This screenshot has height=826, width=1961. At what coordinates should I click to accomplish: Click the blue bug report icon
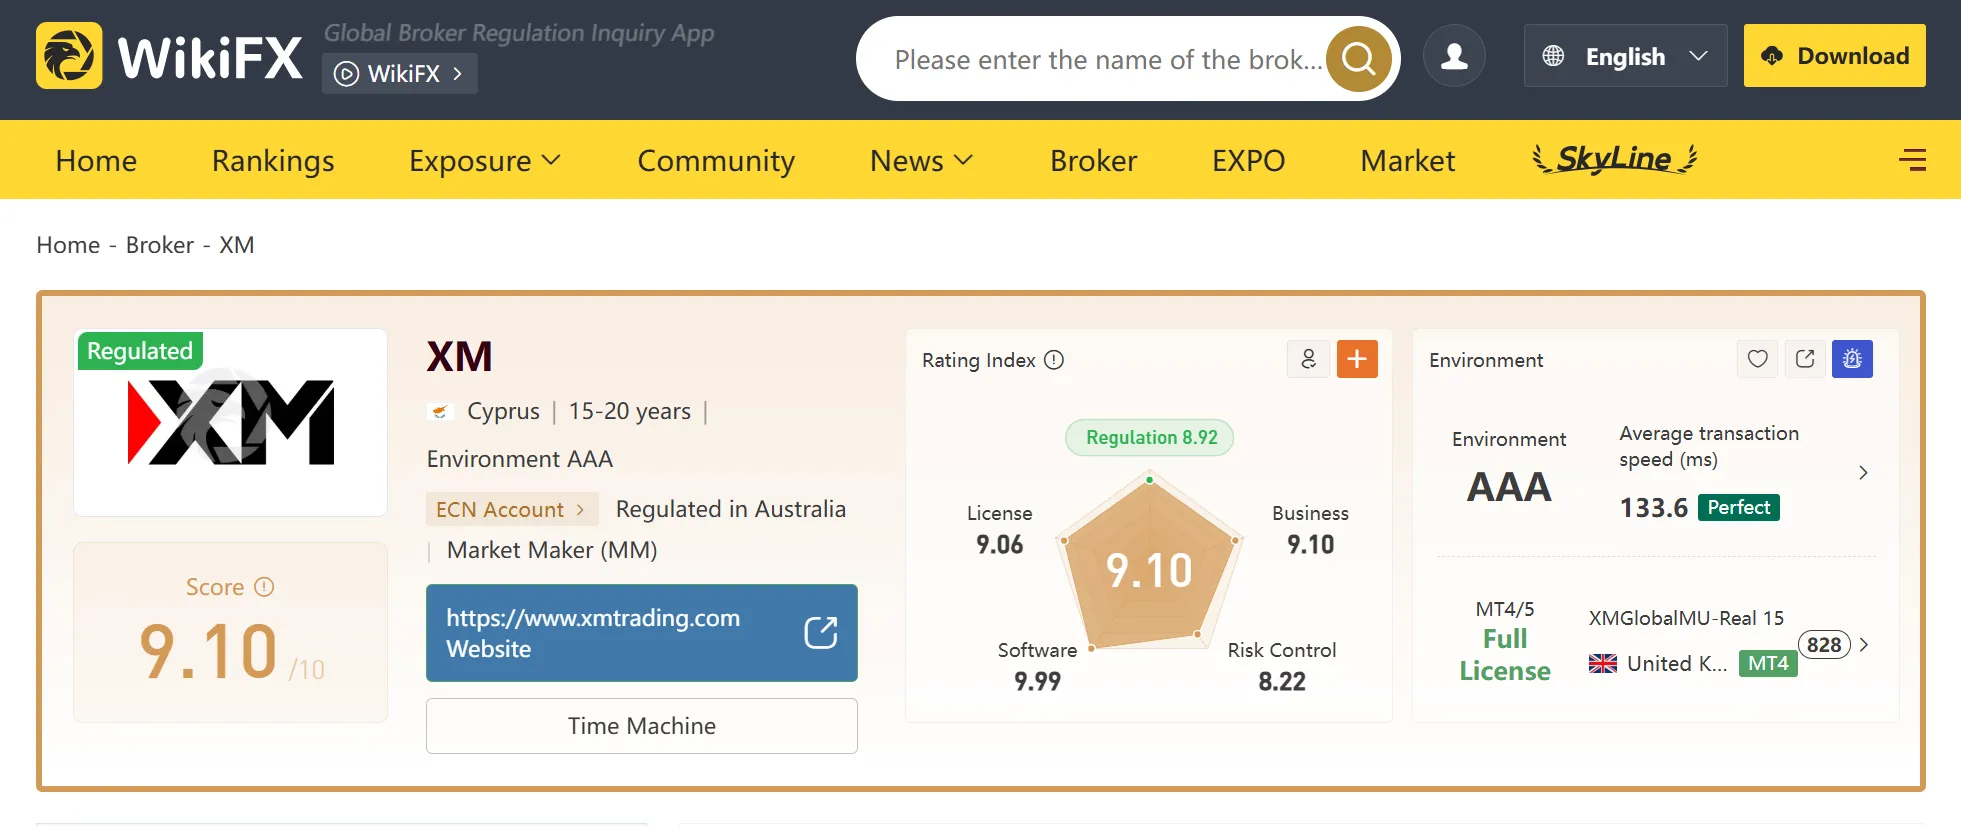(x=1852, y=359)
